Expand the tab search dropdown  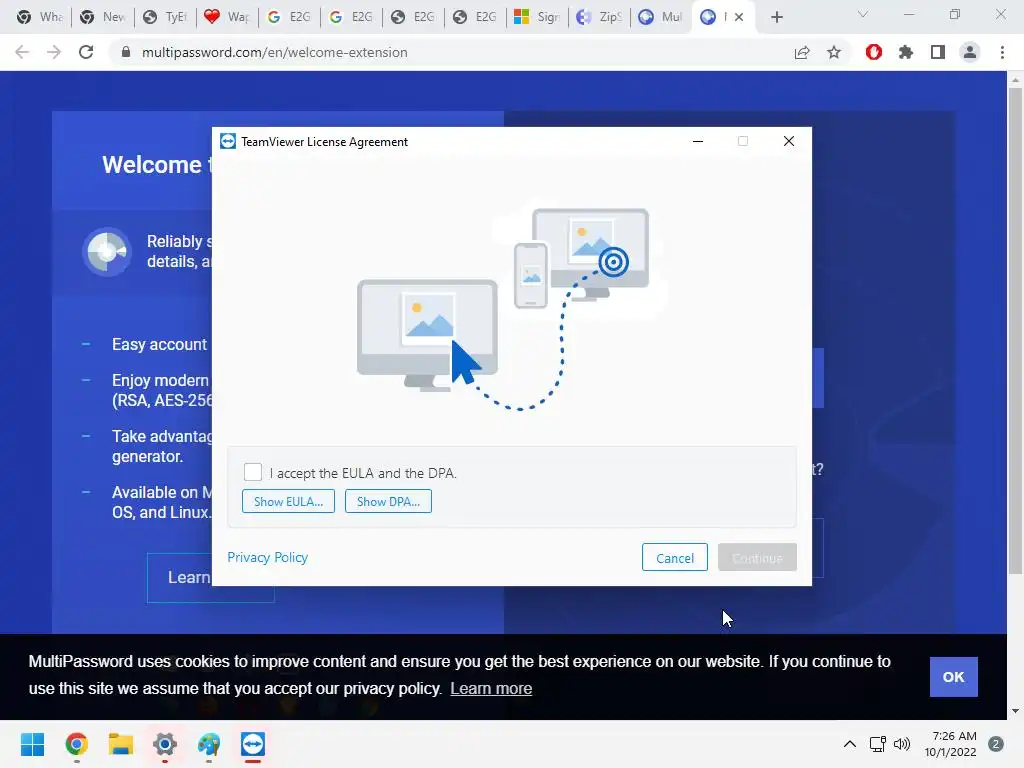tap(863, 14)
